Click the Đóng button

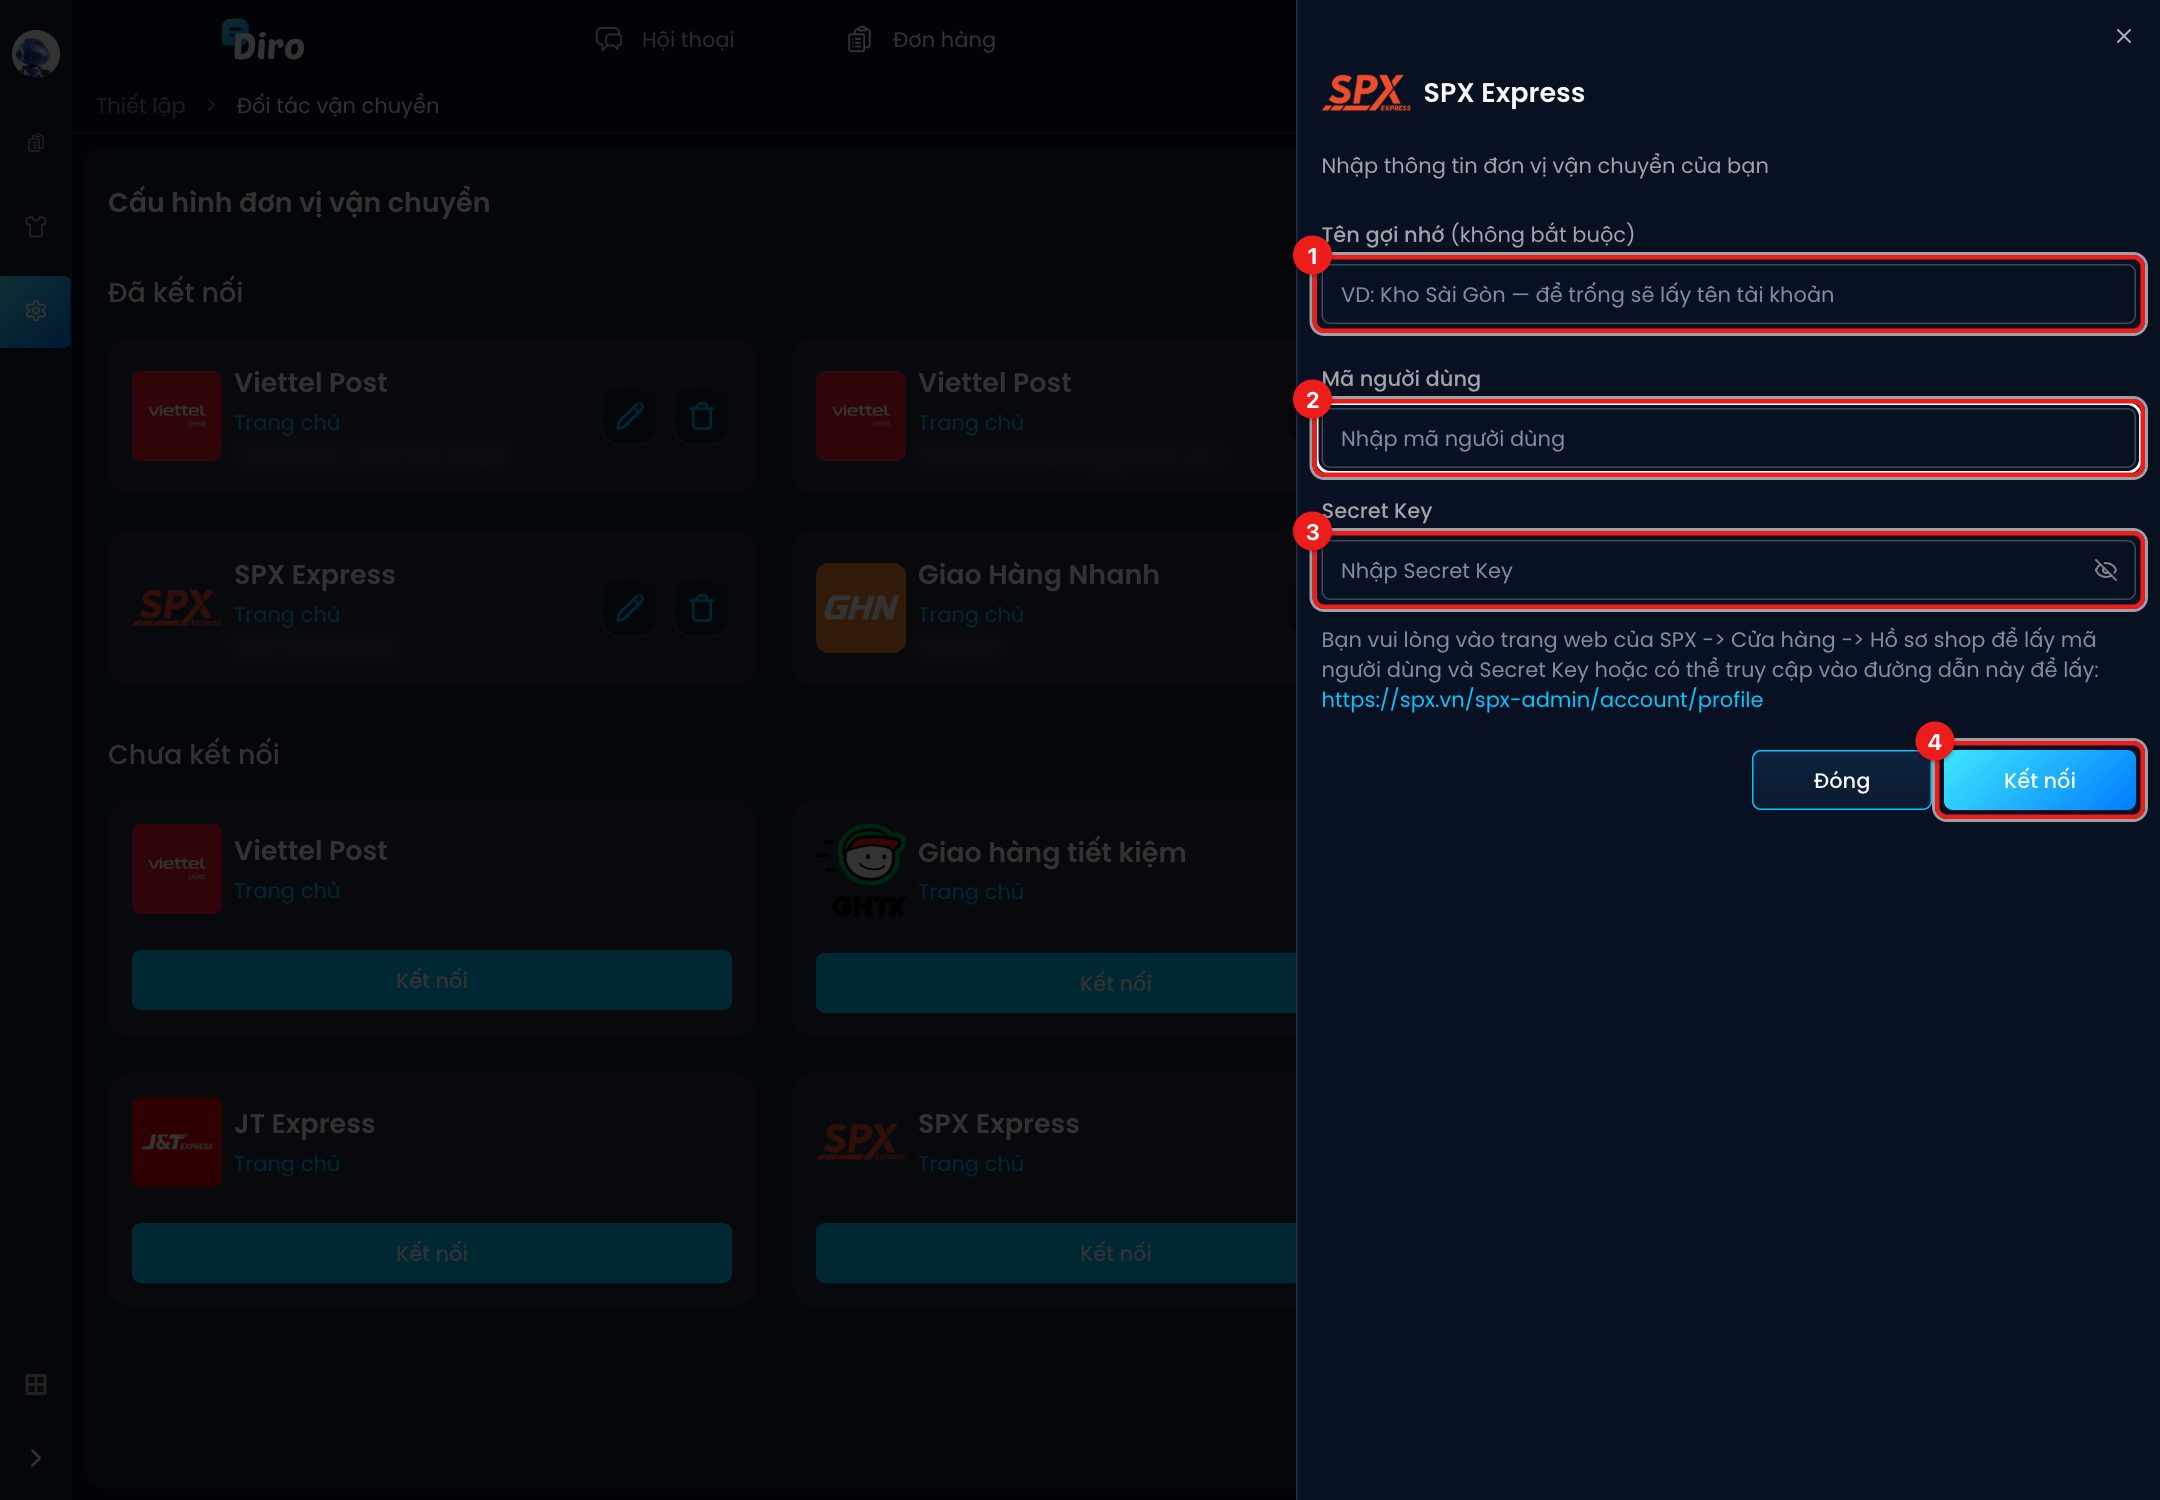(x=1841, y=780)
